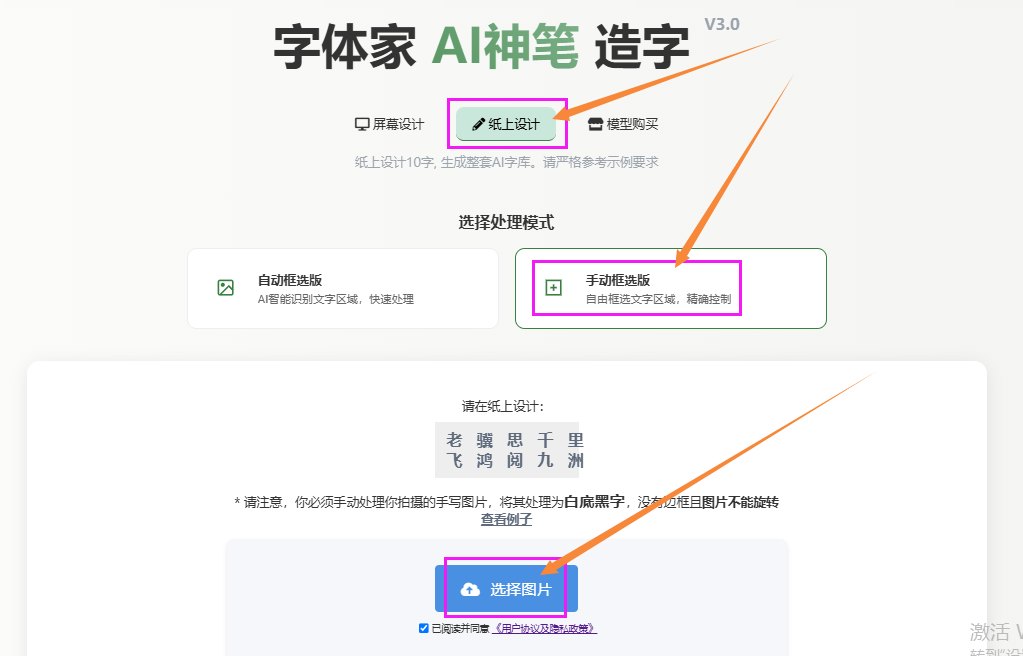Choose the 自动框选版 processing mode card

click(x=343, y=289)
